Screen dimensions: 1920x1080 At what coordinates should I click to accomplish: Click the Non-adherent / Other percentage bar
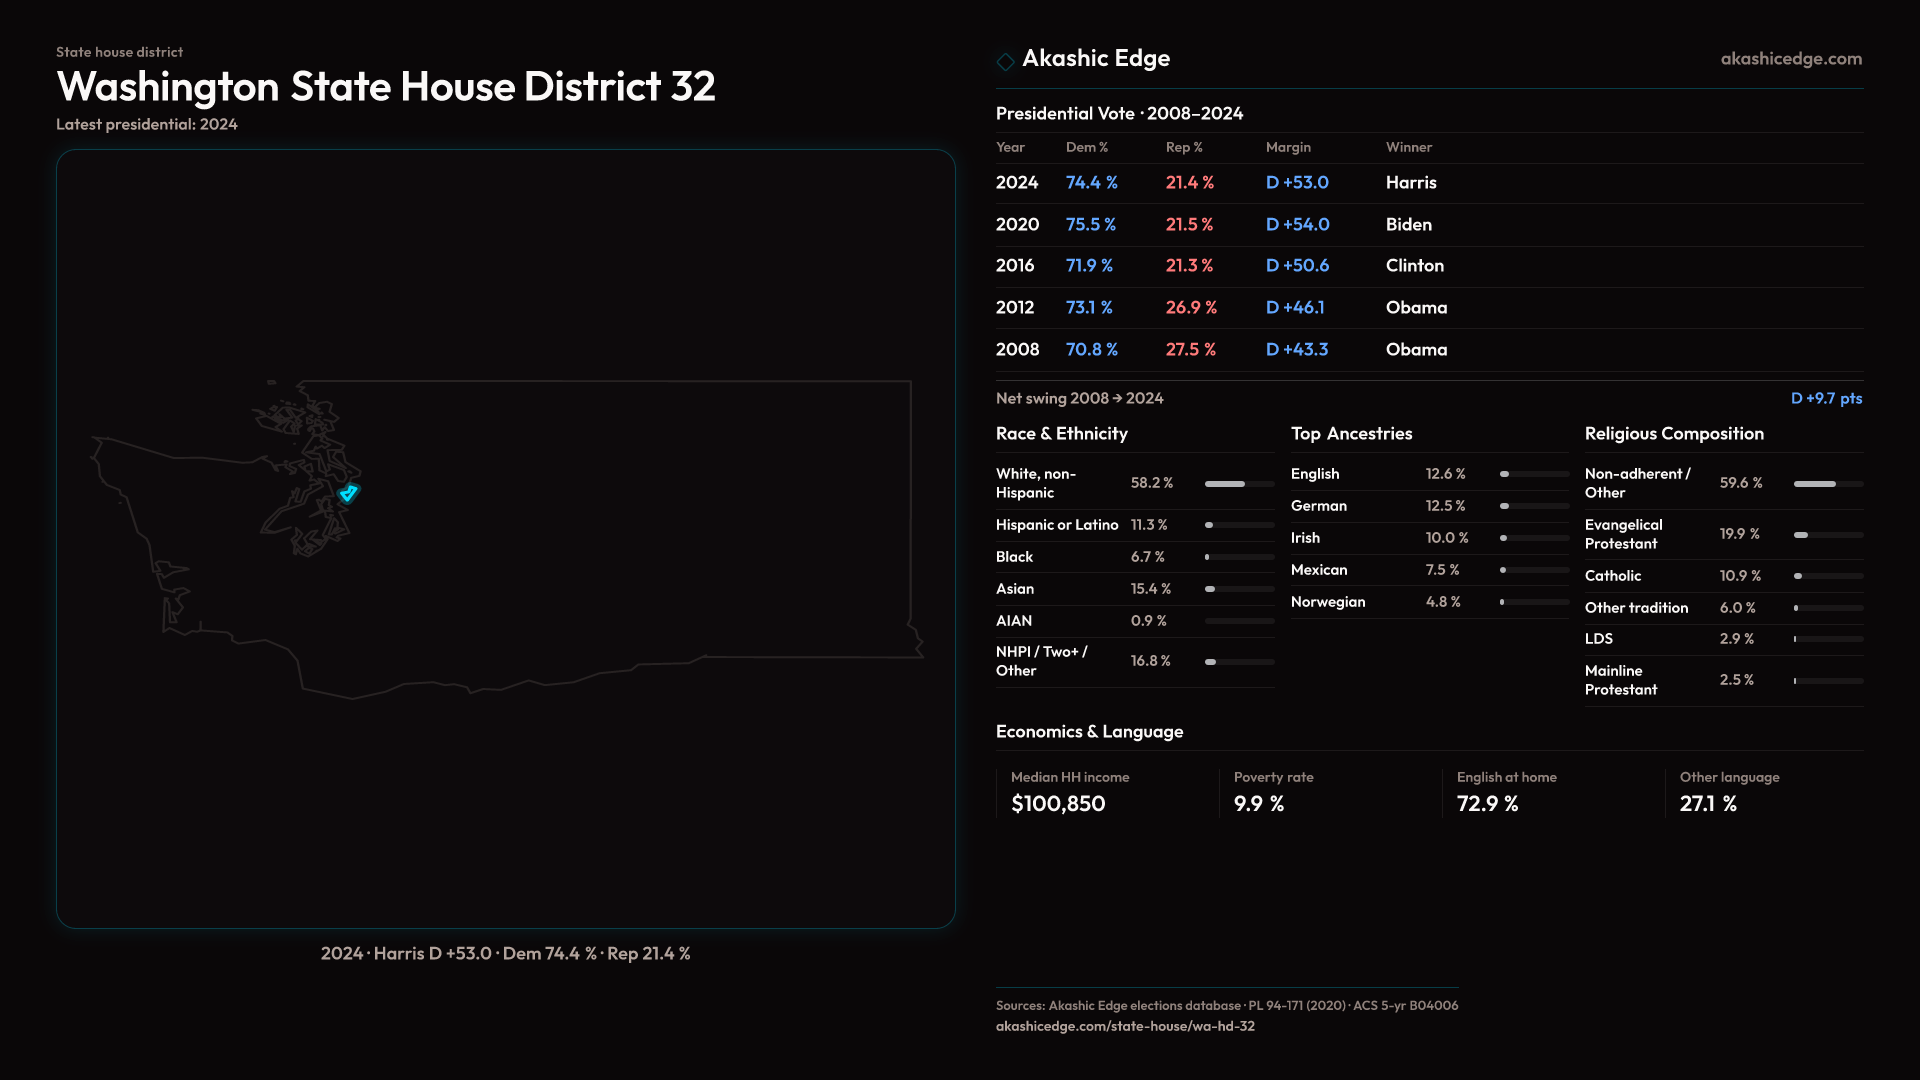1828,484
